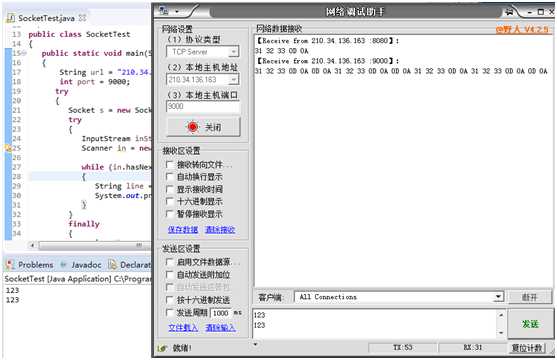Screen dimensions: 557x360
Task: Open the local host address dropdown
Action: 233,80
